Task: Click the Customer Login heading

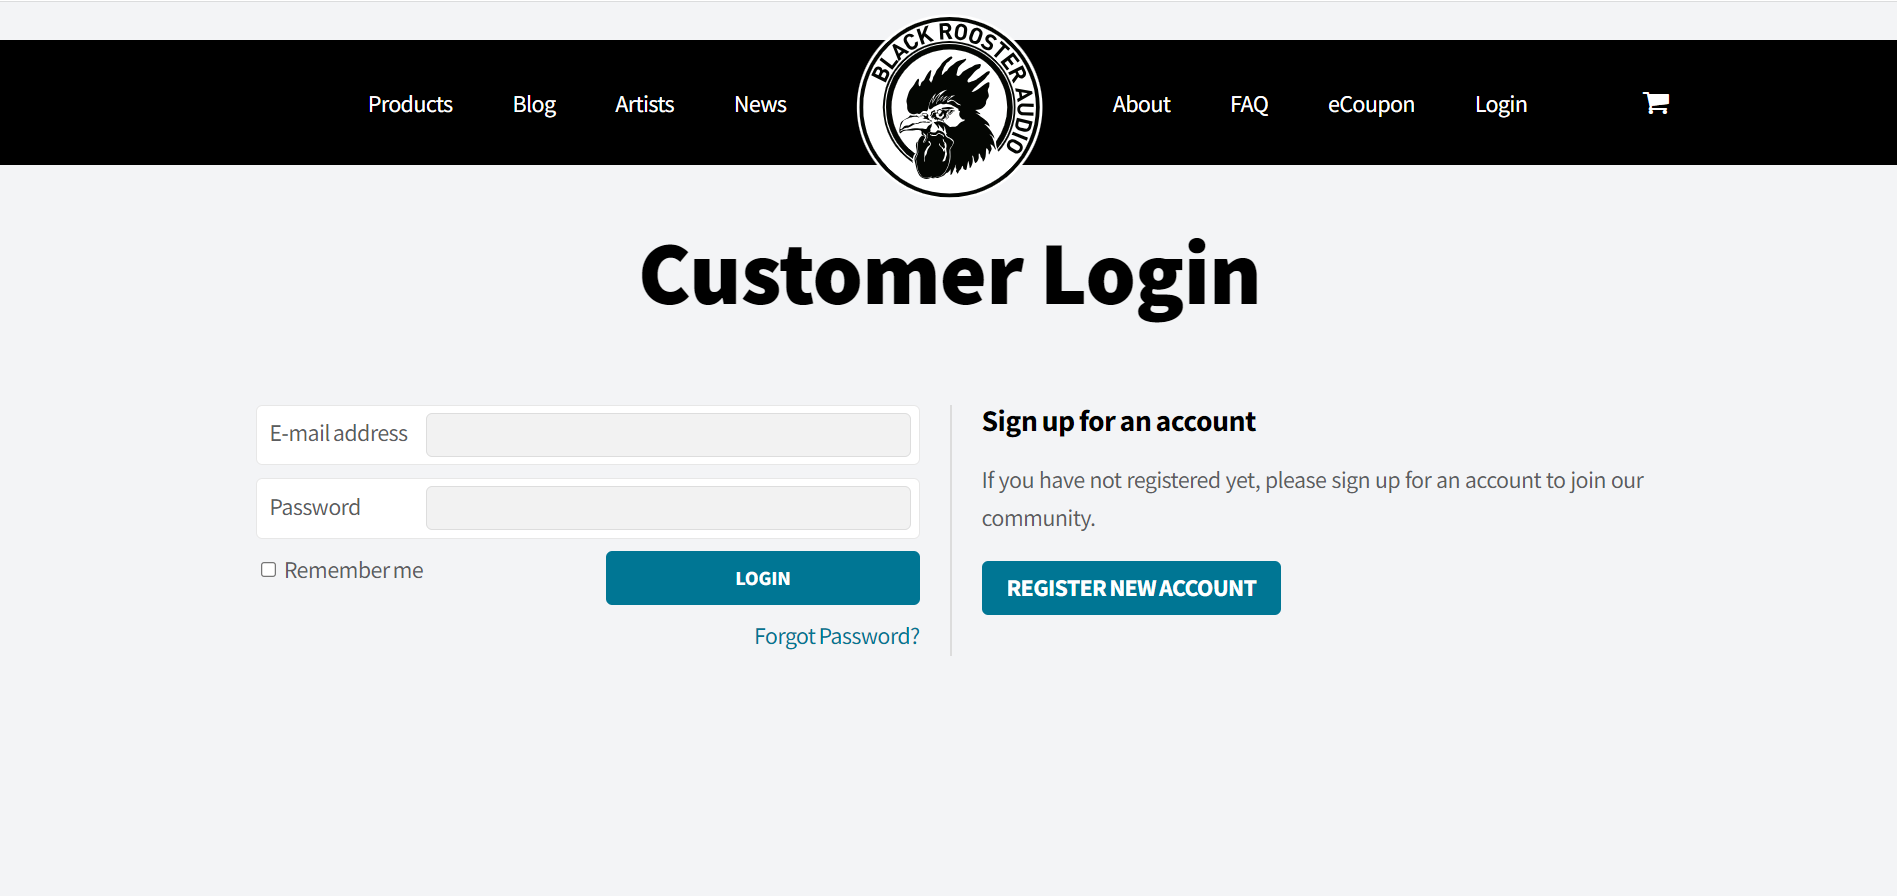Action: 949,276
